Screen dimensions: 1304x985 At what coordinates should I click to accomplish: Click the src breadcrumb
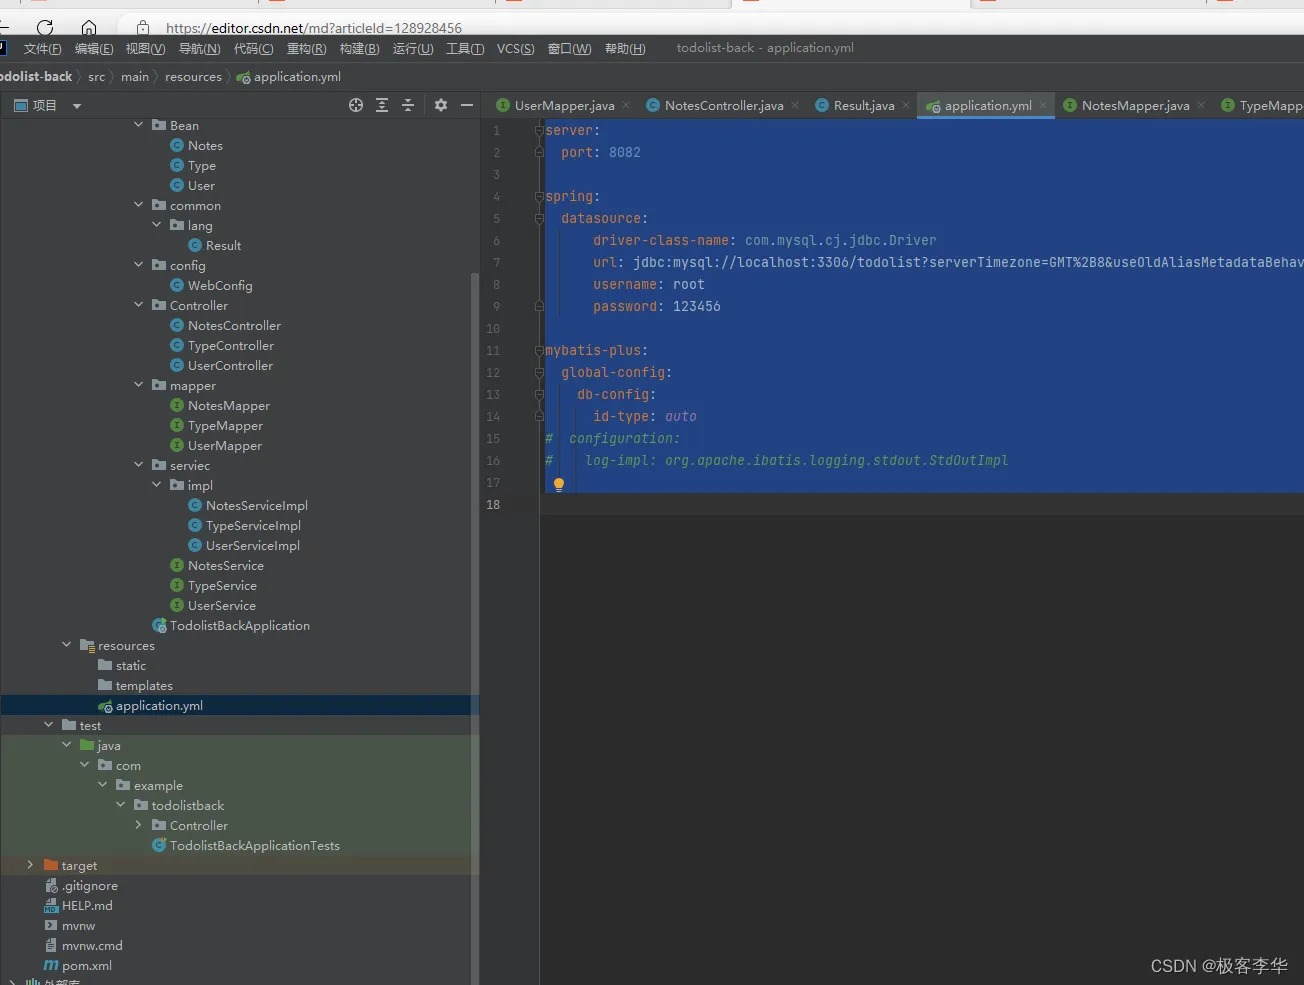coord(96,77)
